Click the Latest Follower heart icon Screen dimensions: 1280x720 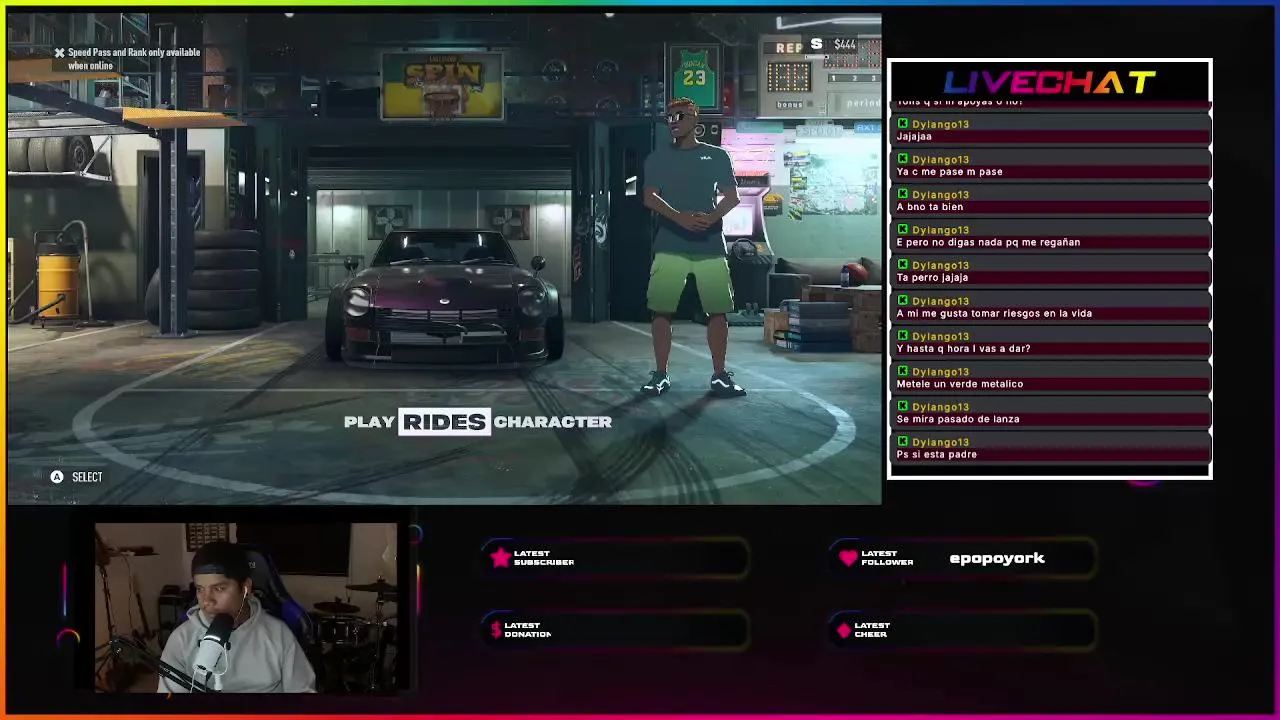tap(848, 558)
